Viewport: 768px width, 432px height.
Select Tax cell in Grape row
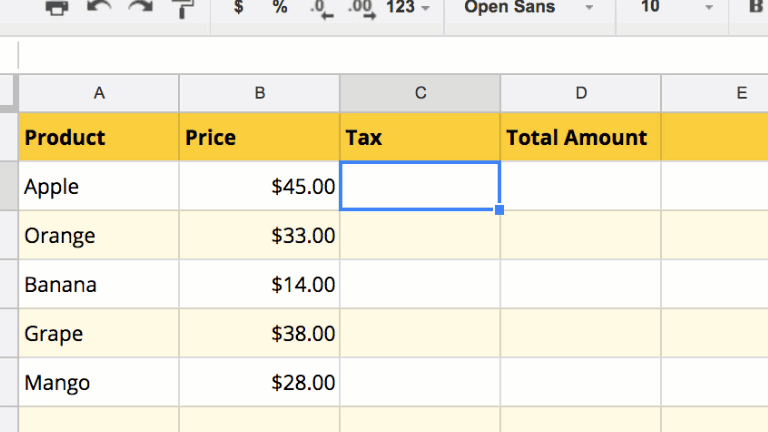pyautogui.click(x=420, y=333)
